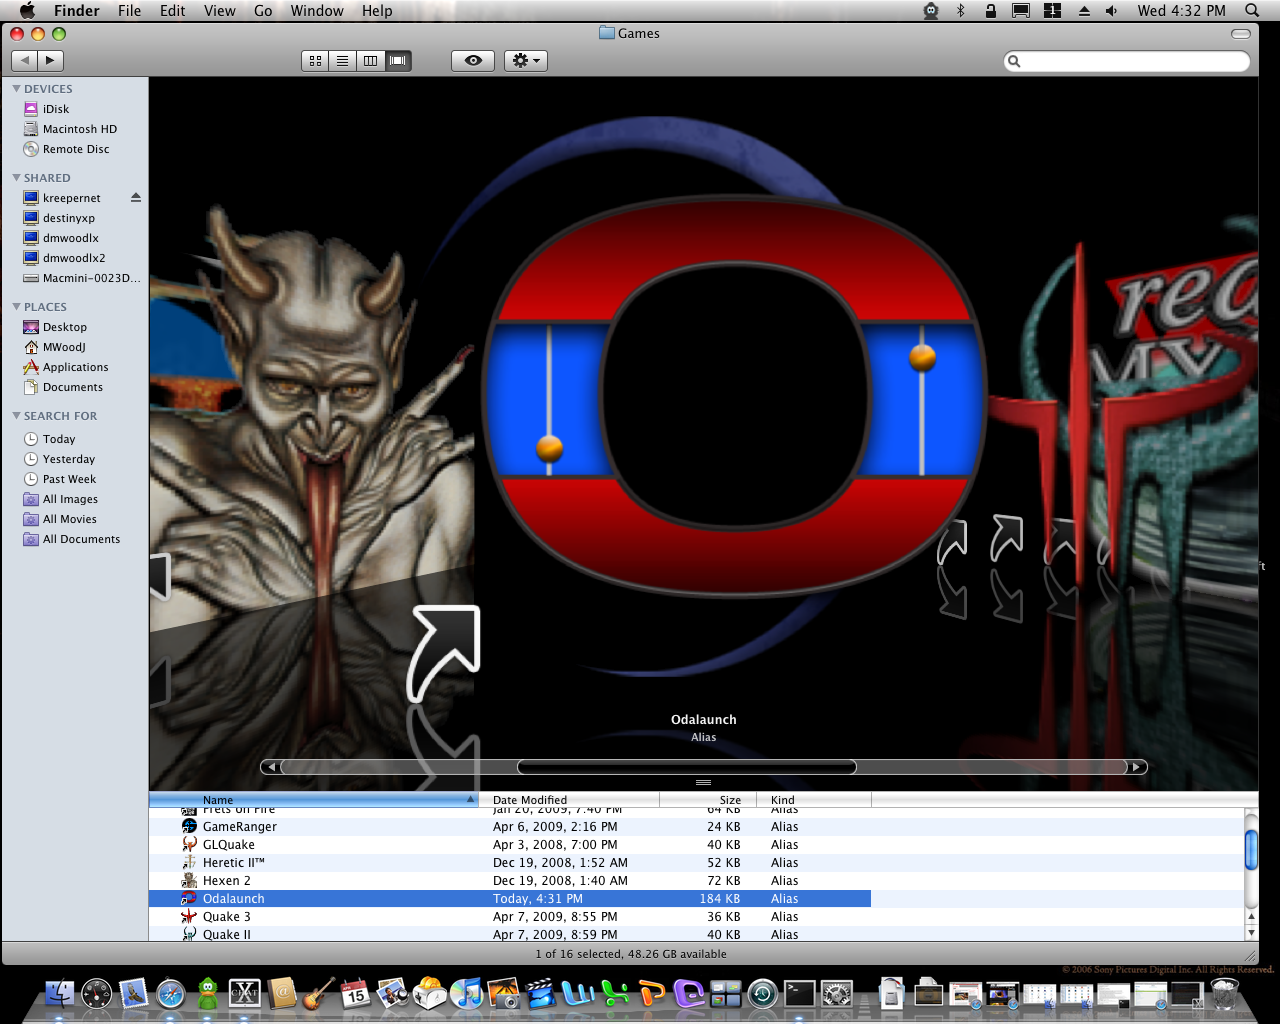
Task: Open the View menu
Action: pyautogui.click(x=219, y=11)
